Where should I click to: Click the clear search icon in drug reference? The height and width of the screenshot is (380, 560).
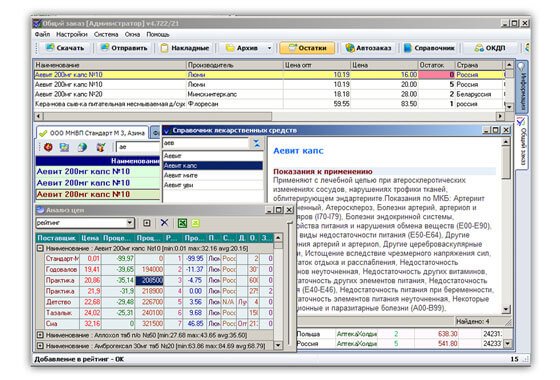(257, 143)
